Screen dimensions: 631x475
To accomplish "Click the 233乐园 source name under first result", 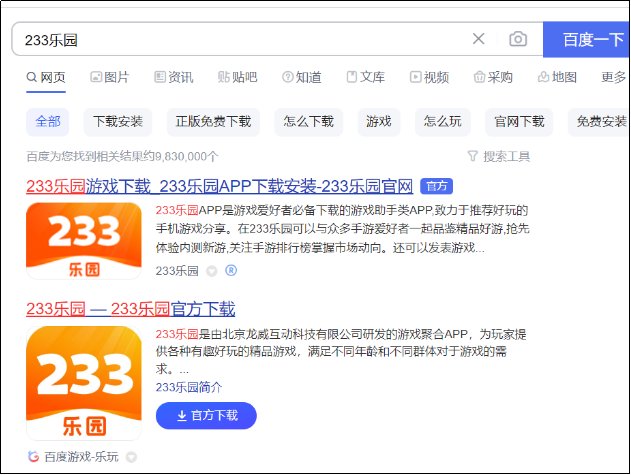I will click(x=177, y=271).
